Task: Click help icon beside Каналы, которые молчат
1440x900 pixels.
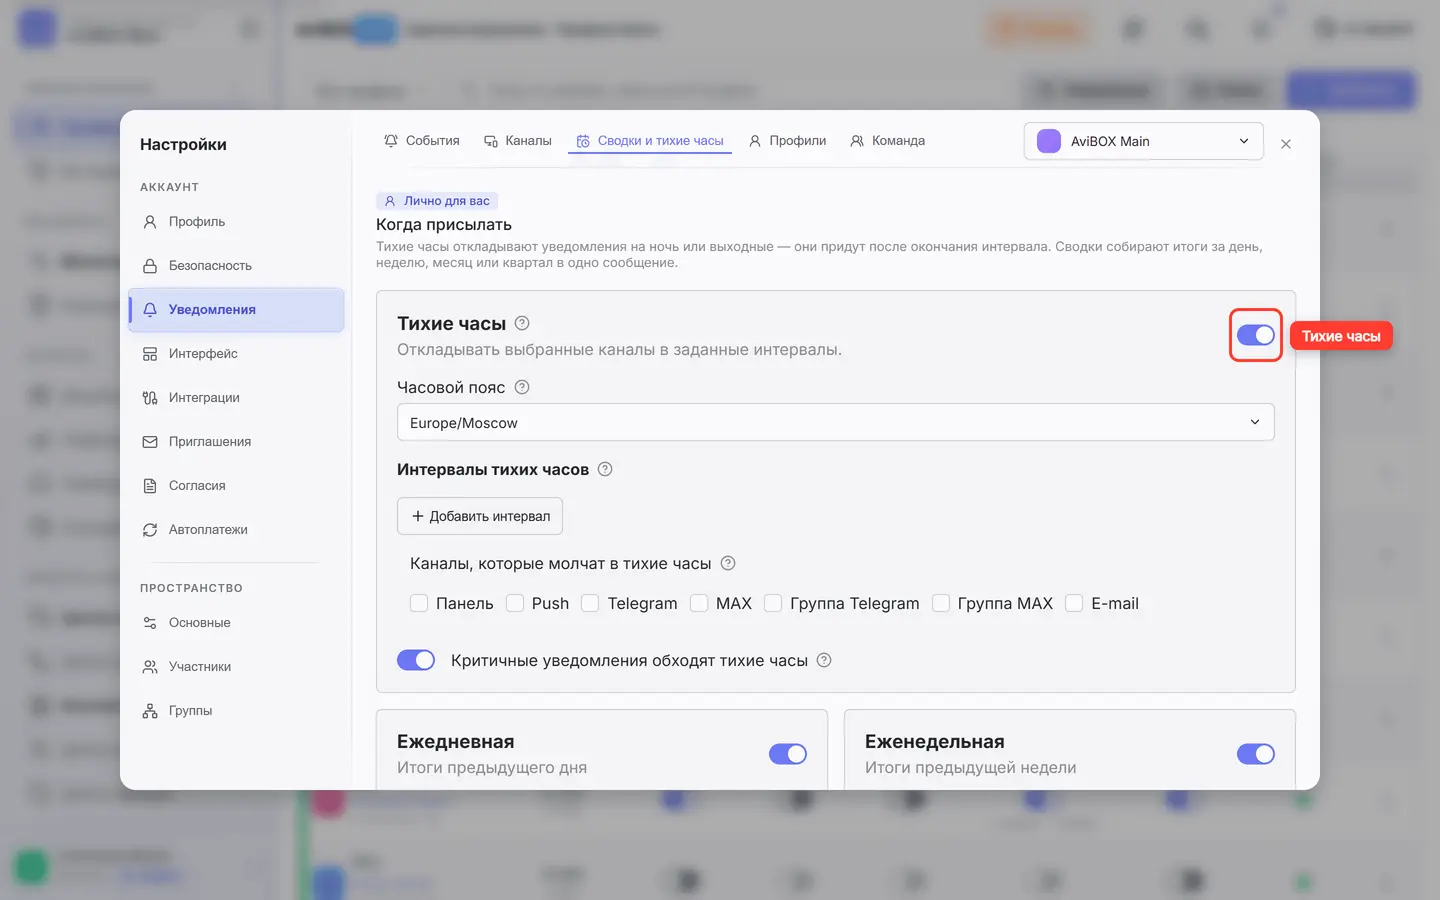Action: [728, 563]
